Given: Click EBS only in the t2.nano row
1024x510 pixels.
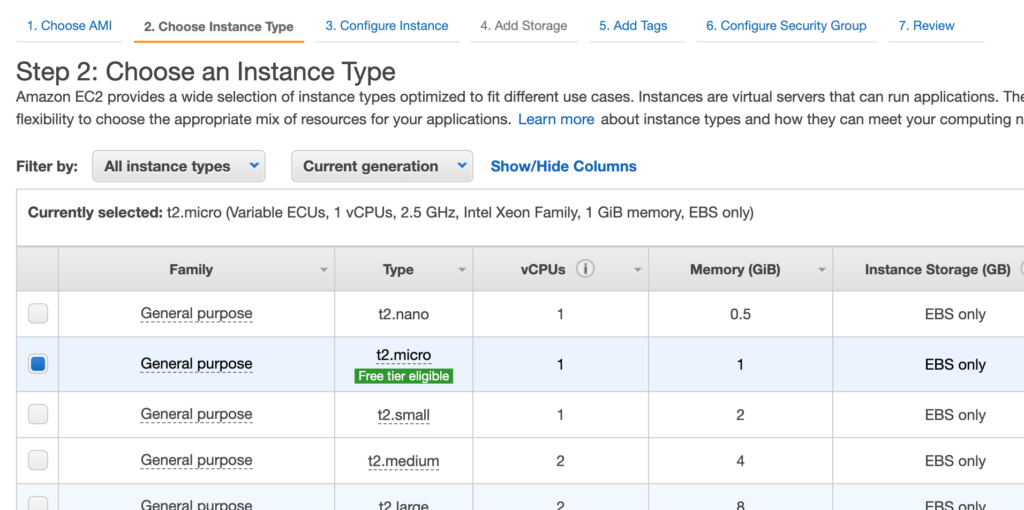Looking at the screenshot, I should click(x=955, y=314).
